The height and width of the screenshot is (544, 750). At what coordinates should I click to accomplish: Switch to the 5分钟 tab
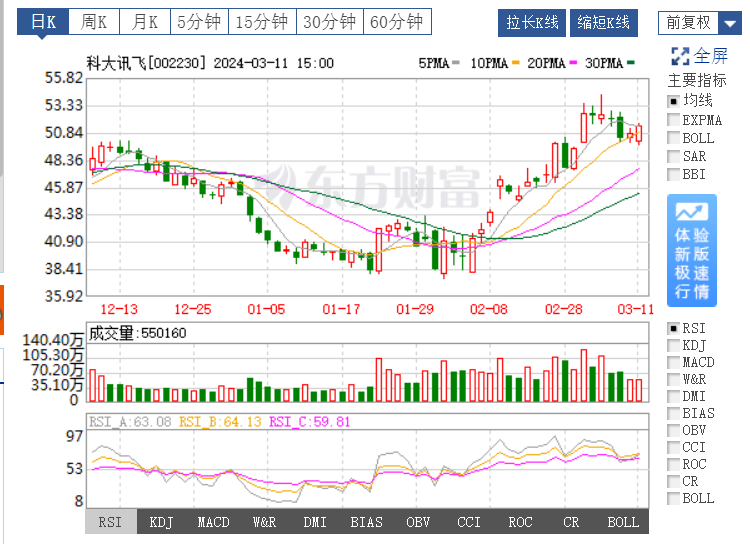tap(199, 22)
